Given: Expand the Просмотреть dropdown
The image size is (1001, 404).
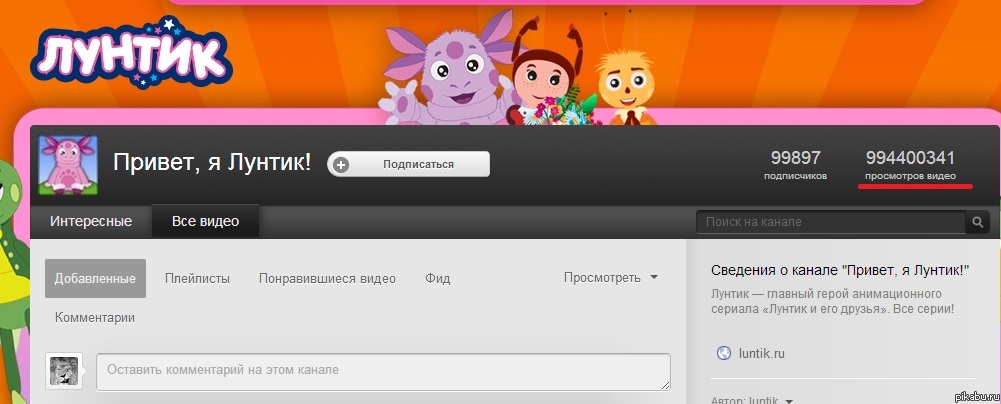Looking at the screenshot, I should coord(610,278).
